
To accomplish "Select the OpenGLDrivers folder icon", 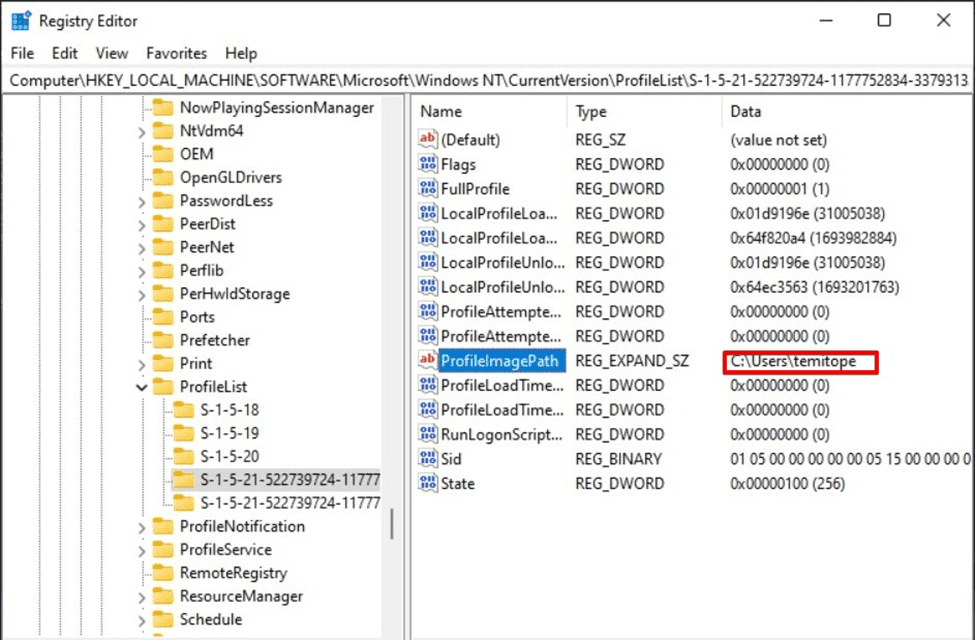I will point(162,178).
